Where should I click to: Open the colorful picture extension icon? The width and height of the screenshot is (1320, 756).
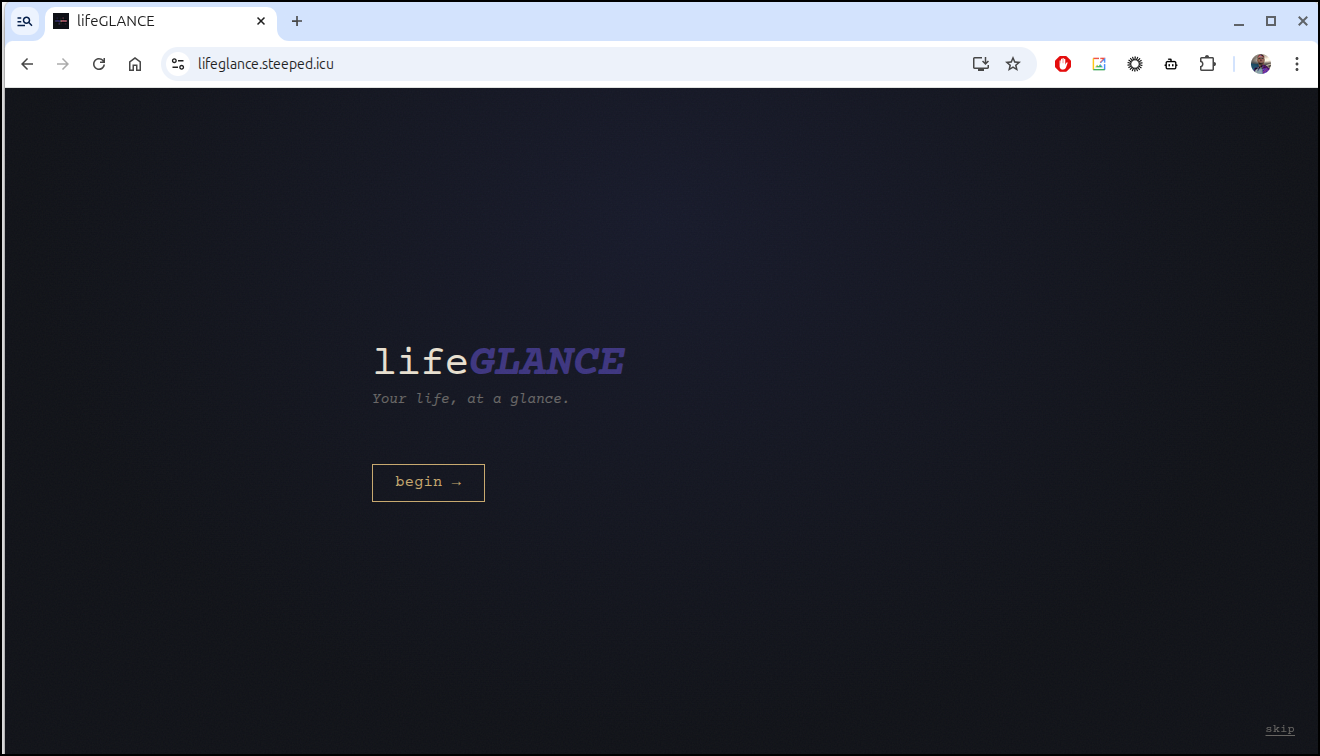coord(1099,64)
